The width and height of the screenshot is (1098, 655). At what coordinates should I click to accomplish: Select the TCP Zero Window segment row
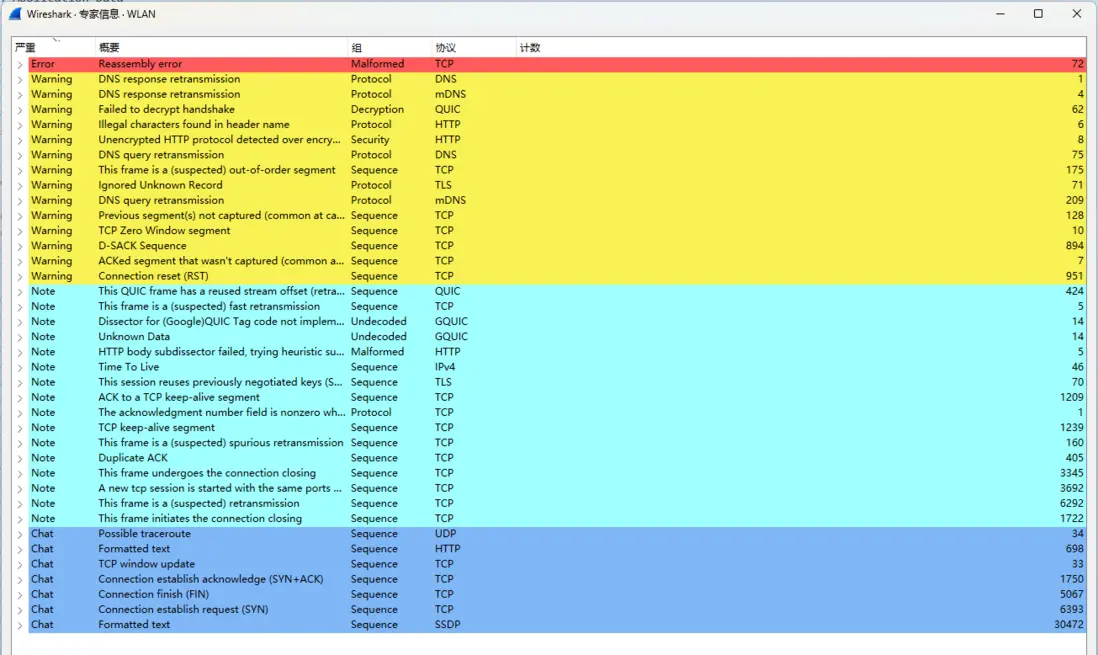pos(557,230)
